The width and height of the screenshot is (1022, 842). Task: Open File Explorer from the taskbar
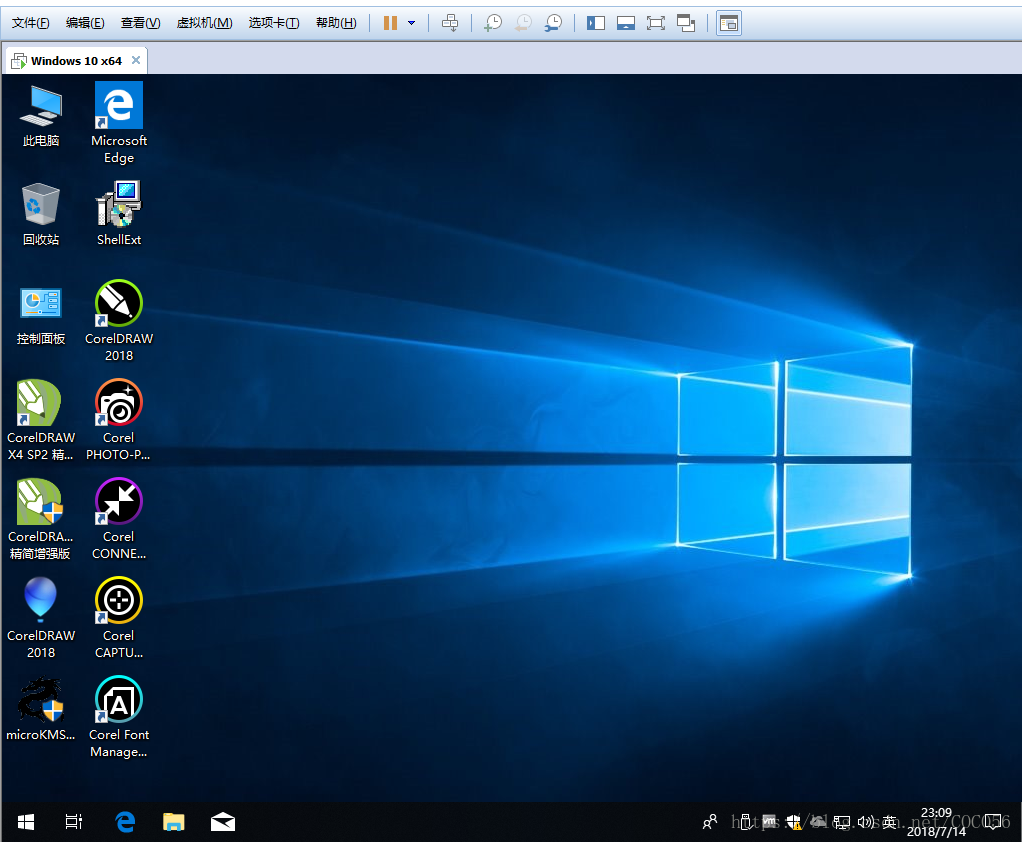tap(173, 822)
